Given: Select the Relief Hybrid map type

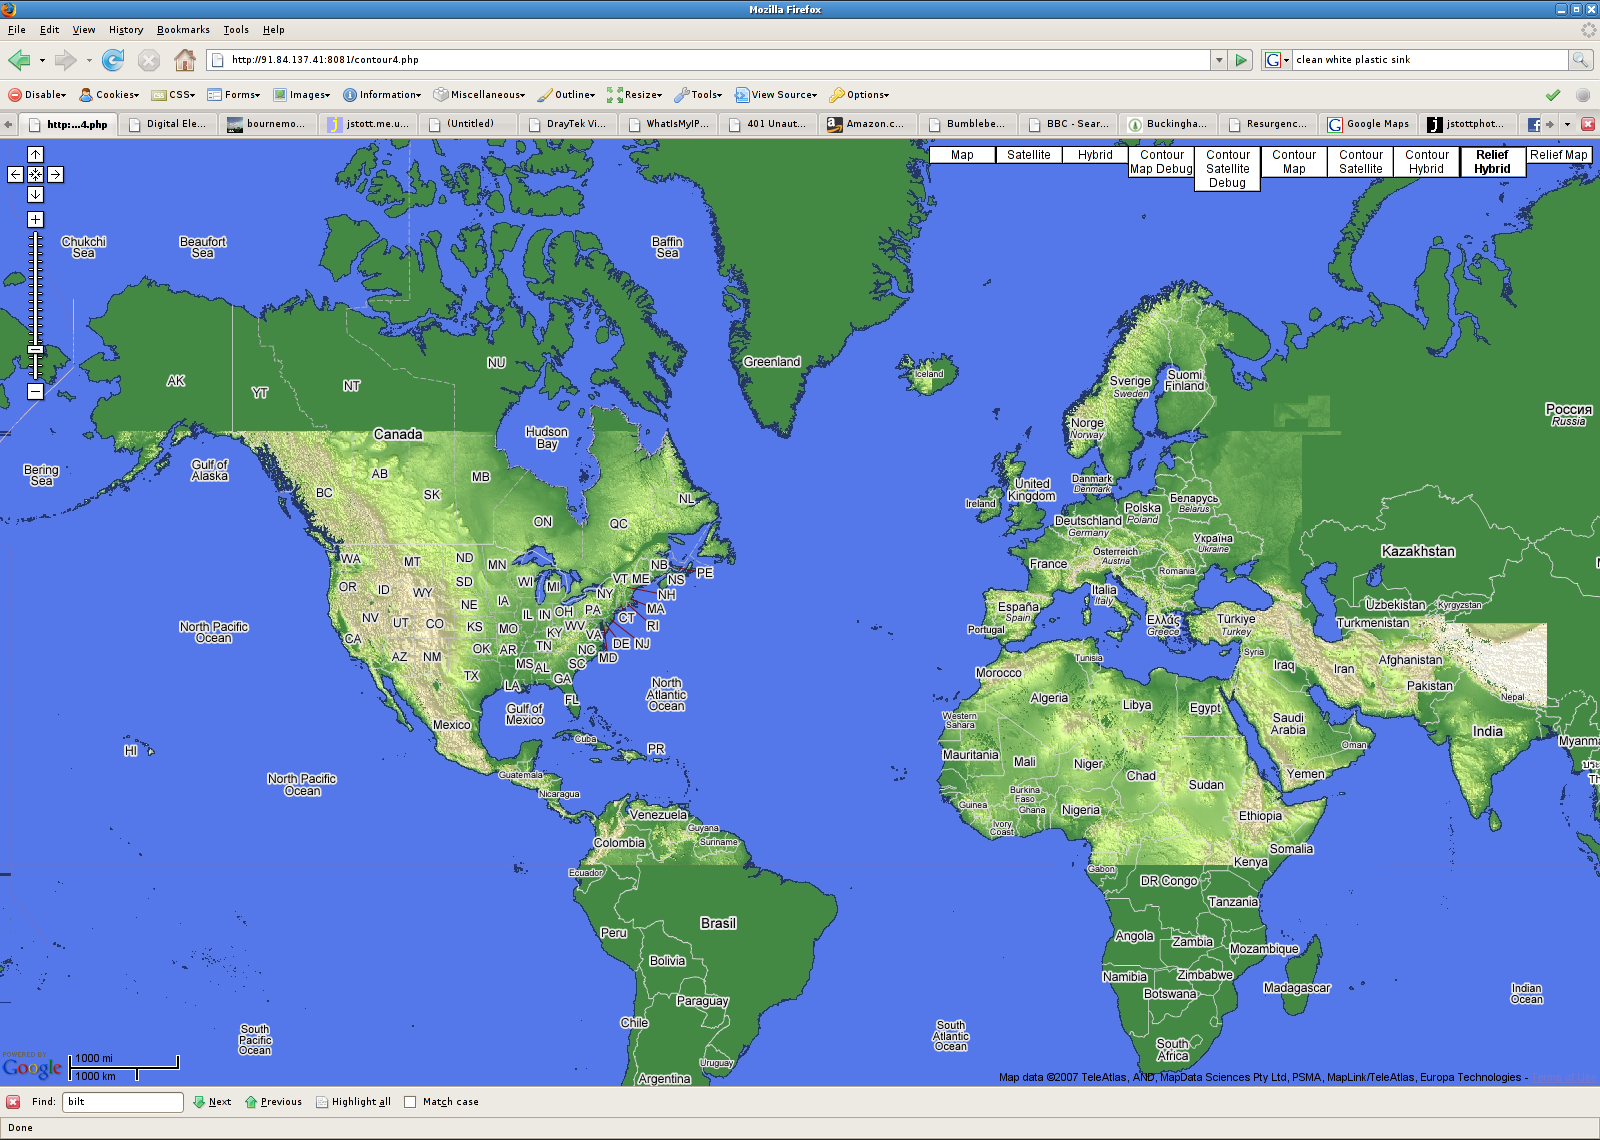Looking at the screenshot, I should [1492, 162].
